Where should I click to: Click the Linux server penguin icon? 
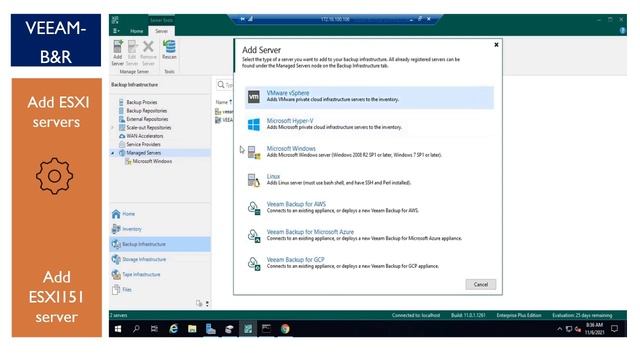click(x=253, y=180)
